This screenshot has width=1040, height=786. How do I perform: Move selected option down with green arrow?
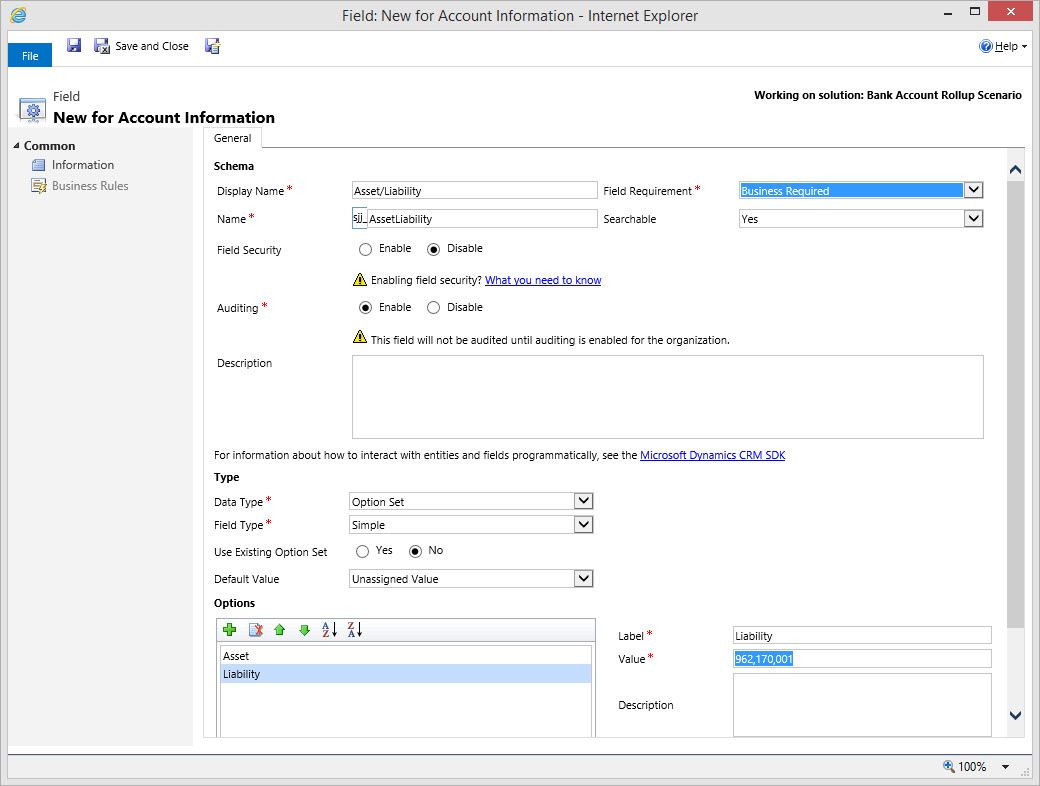click(304, 630)
